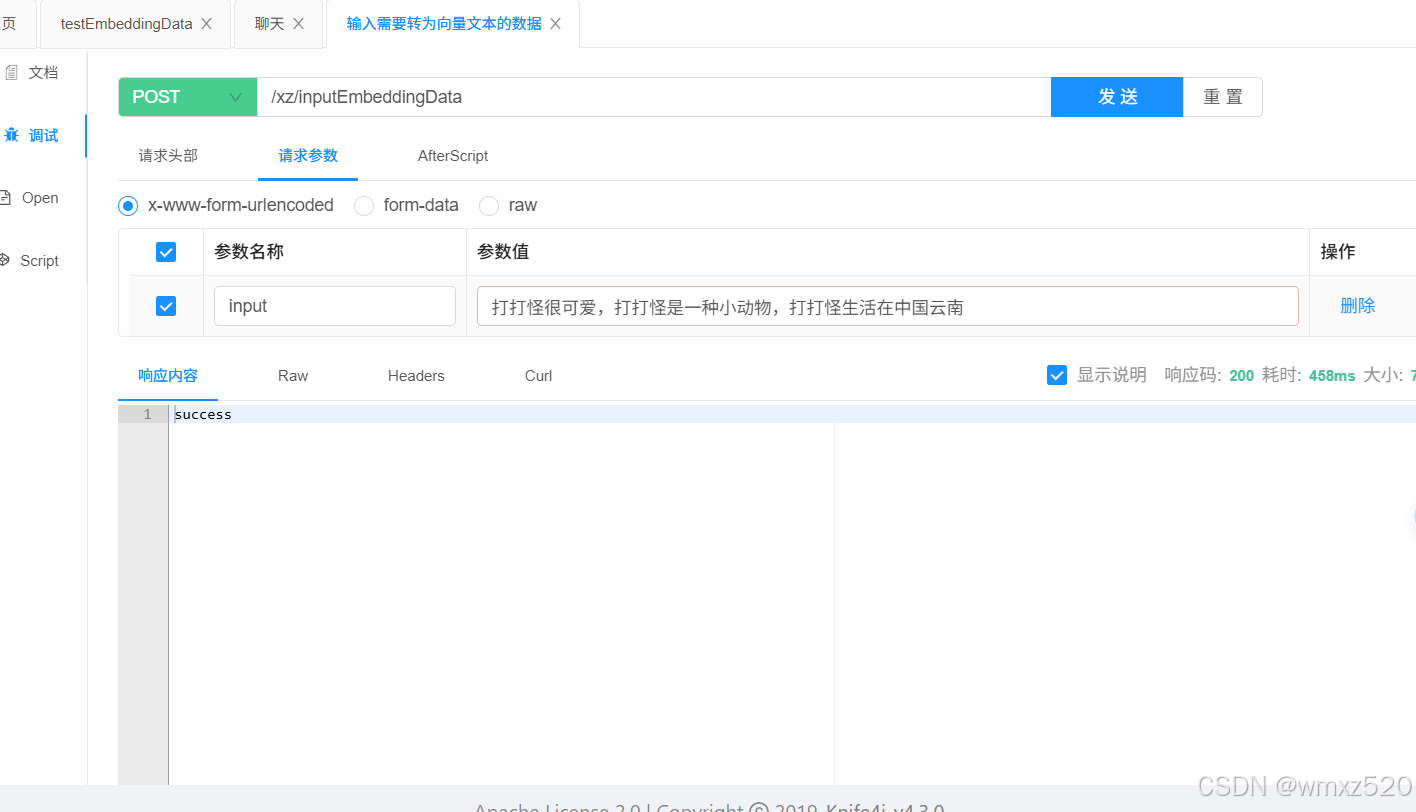This screenshot has width=1416, height=812.
Task: Click the response code value 200
Action: 1242,376
